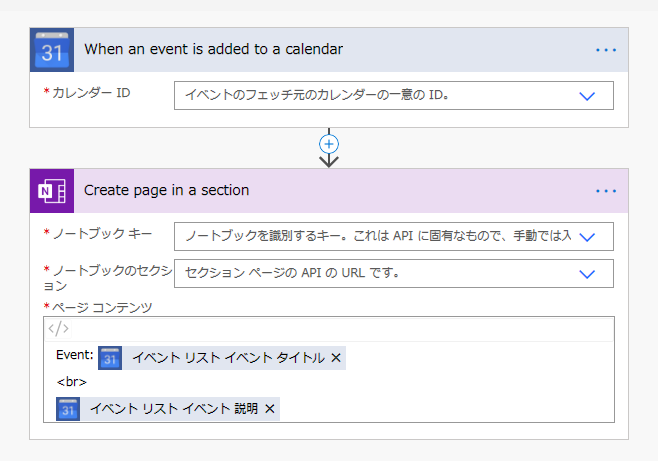Collapse the Create page in a section header
The width and height of the screenshot is (658, 461).
coord(167,190)
